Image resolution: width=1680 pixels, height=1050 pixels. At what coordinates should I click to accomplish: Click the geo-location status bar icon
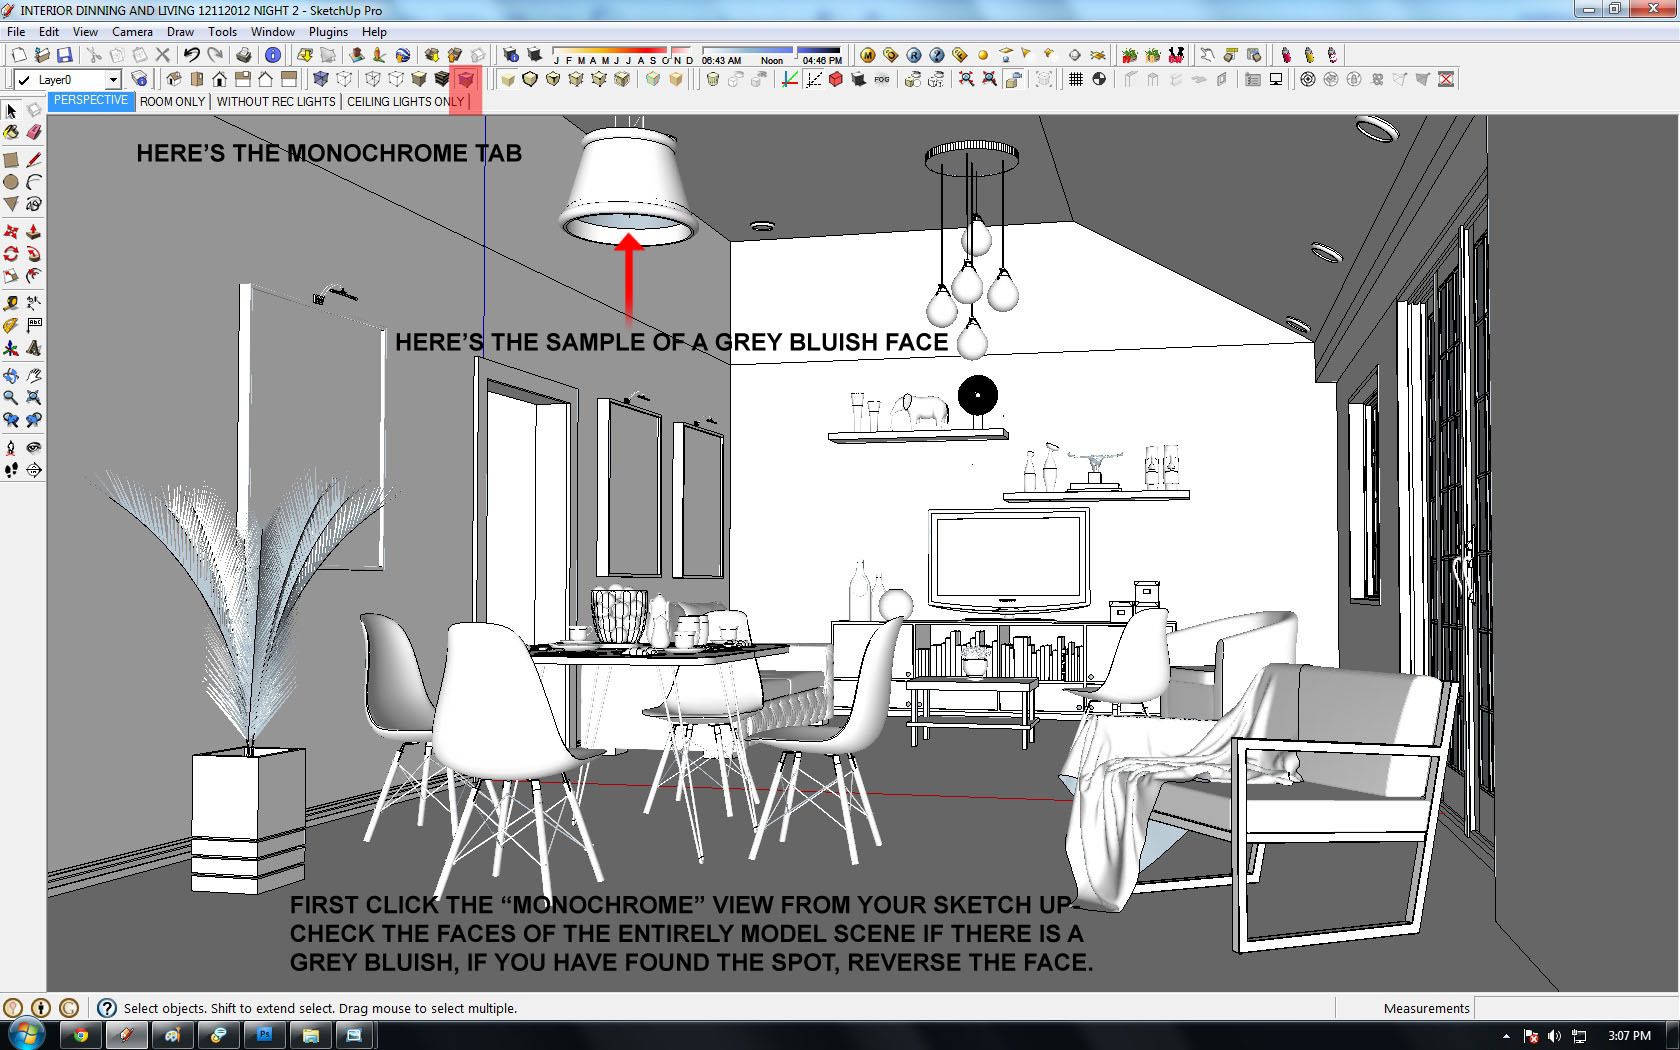click(x=13, y=1008)
